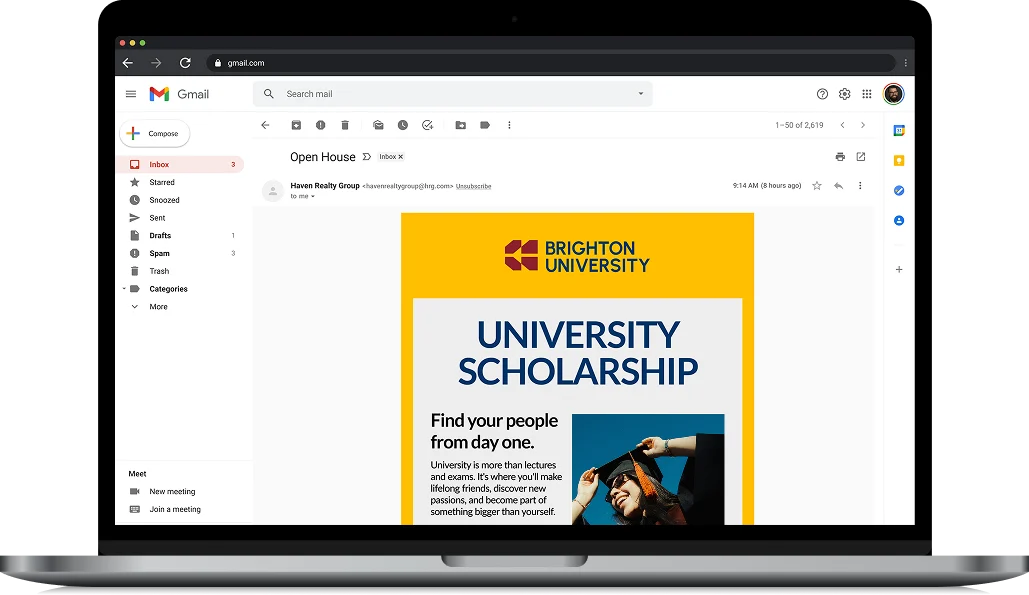The height and width of the screenshot is (595, 1029).
Task: Open Google Tasks side panel
Action: tap(899, 190)
